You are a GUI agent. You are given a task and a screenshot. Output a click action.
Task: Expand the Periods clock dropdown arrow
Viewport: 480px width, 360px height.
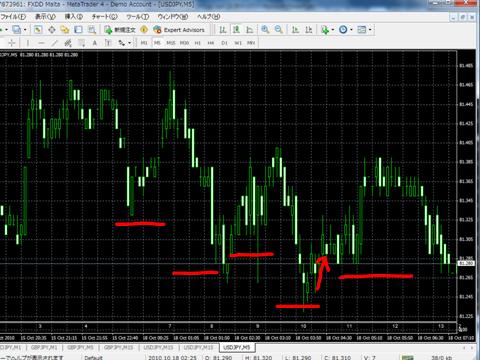pos(351,30)
